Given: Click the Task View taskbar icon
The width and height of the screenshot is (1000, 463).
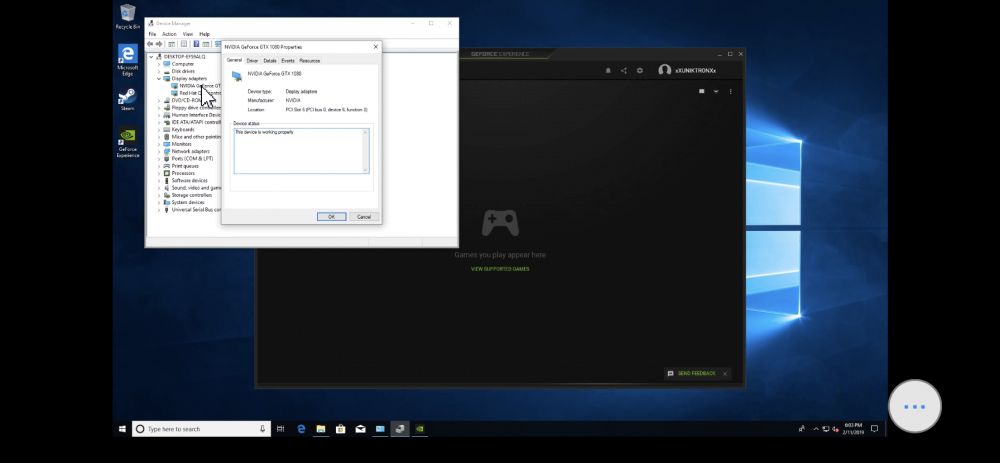Looking at the screenshot, I should pyautogui.click(x=280, y=429).
